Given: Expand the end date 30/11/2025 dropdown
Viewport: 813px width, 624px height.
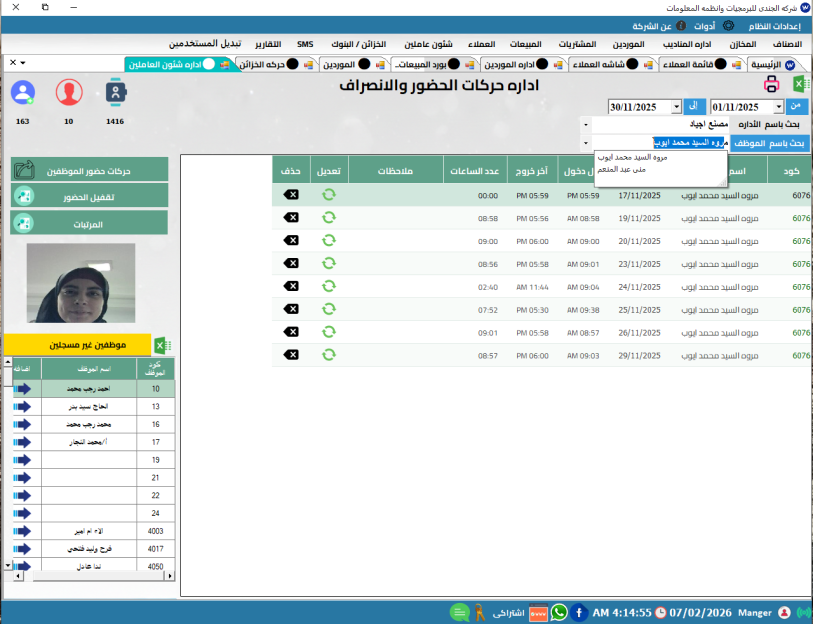Looking at the screenshot, I should tap(676, 107).
